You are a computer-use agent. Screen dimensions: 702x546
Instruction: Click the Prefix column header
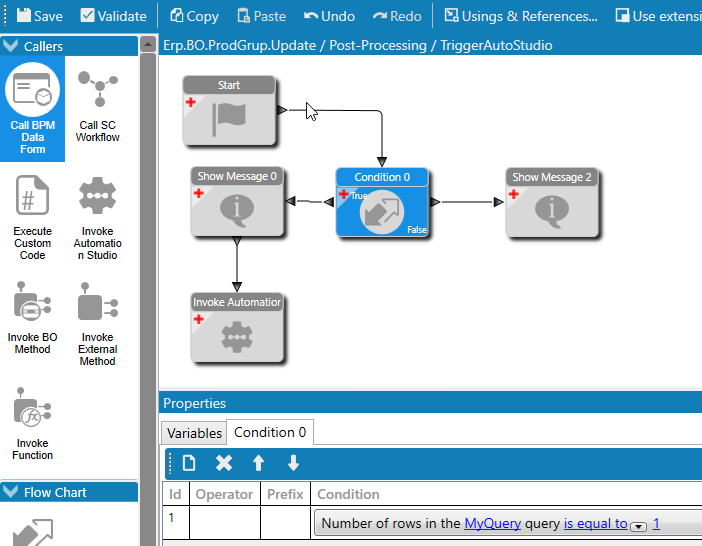tap(285, 494)
